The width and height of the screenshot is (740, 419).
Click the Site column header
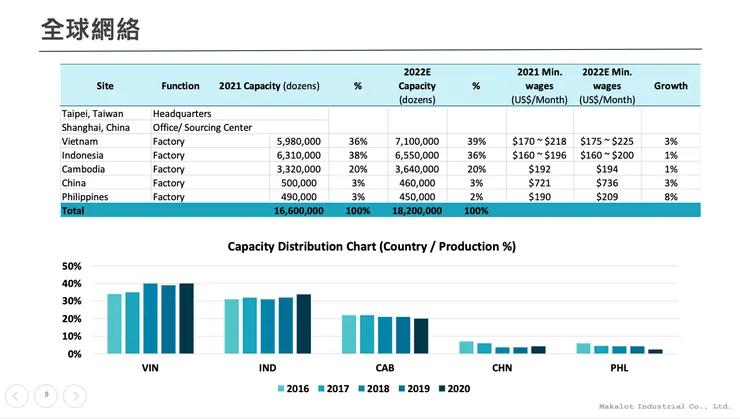pyautogui.click(x=105, y=86)
